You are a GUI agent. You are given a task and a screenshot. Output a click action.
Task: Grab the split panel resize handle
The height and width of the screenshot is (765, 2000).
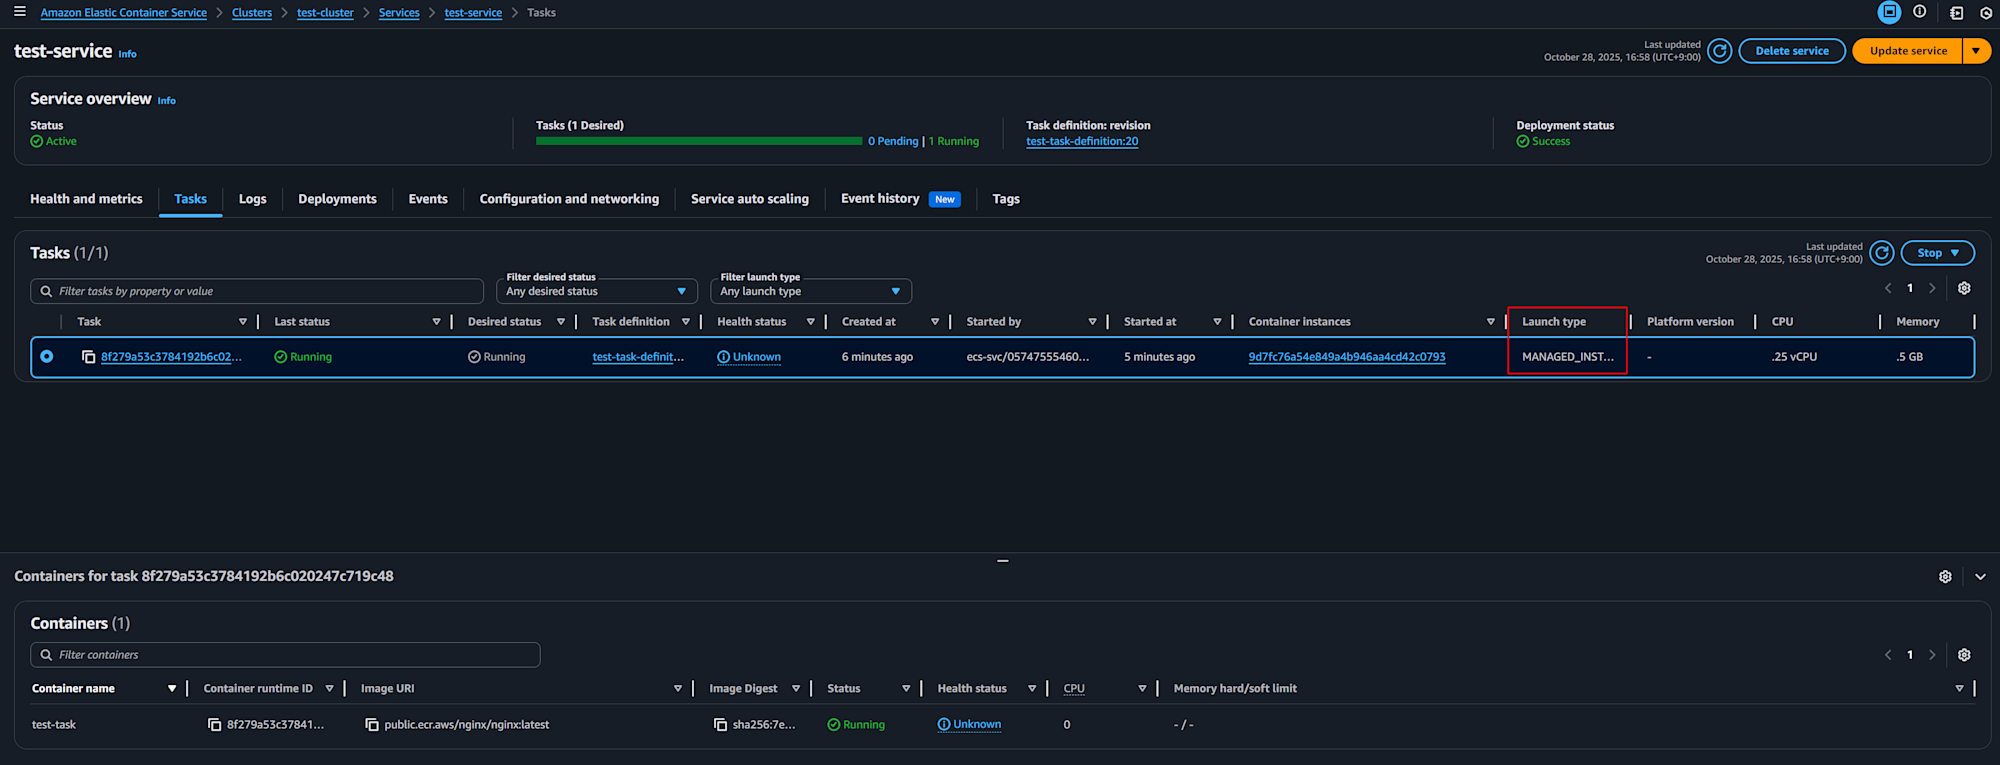click(x=1002, y=561)
